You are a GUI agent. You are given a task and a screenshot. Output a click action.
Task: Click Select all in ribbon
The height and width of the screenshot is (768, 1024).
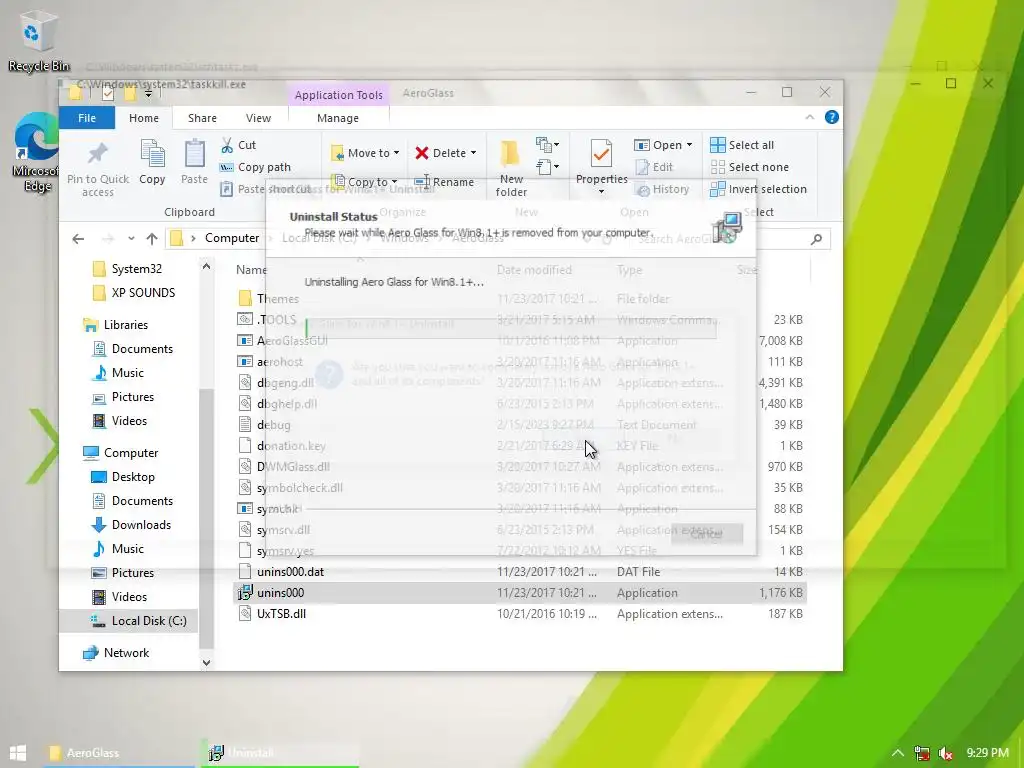[742, 145]
